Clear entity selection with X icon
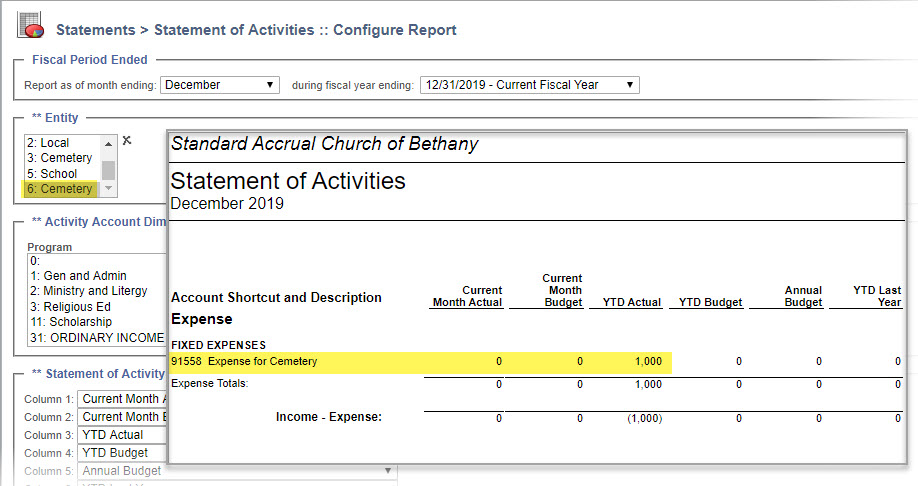Screen dimensions: 918x486 [x=126, y=141]
